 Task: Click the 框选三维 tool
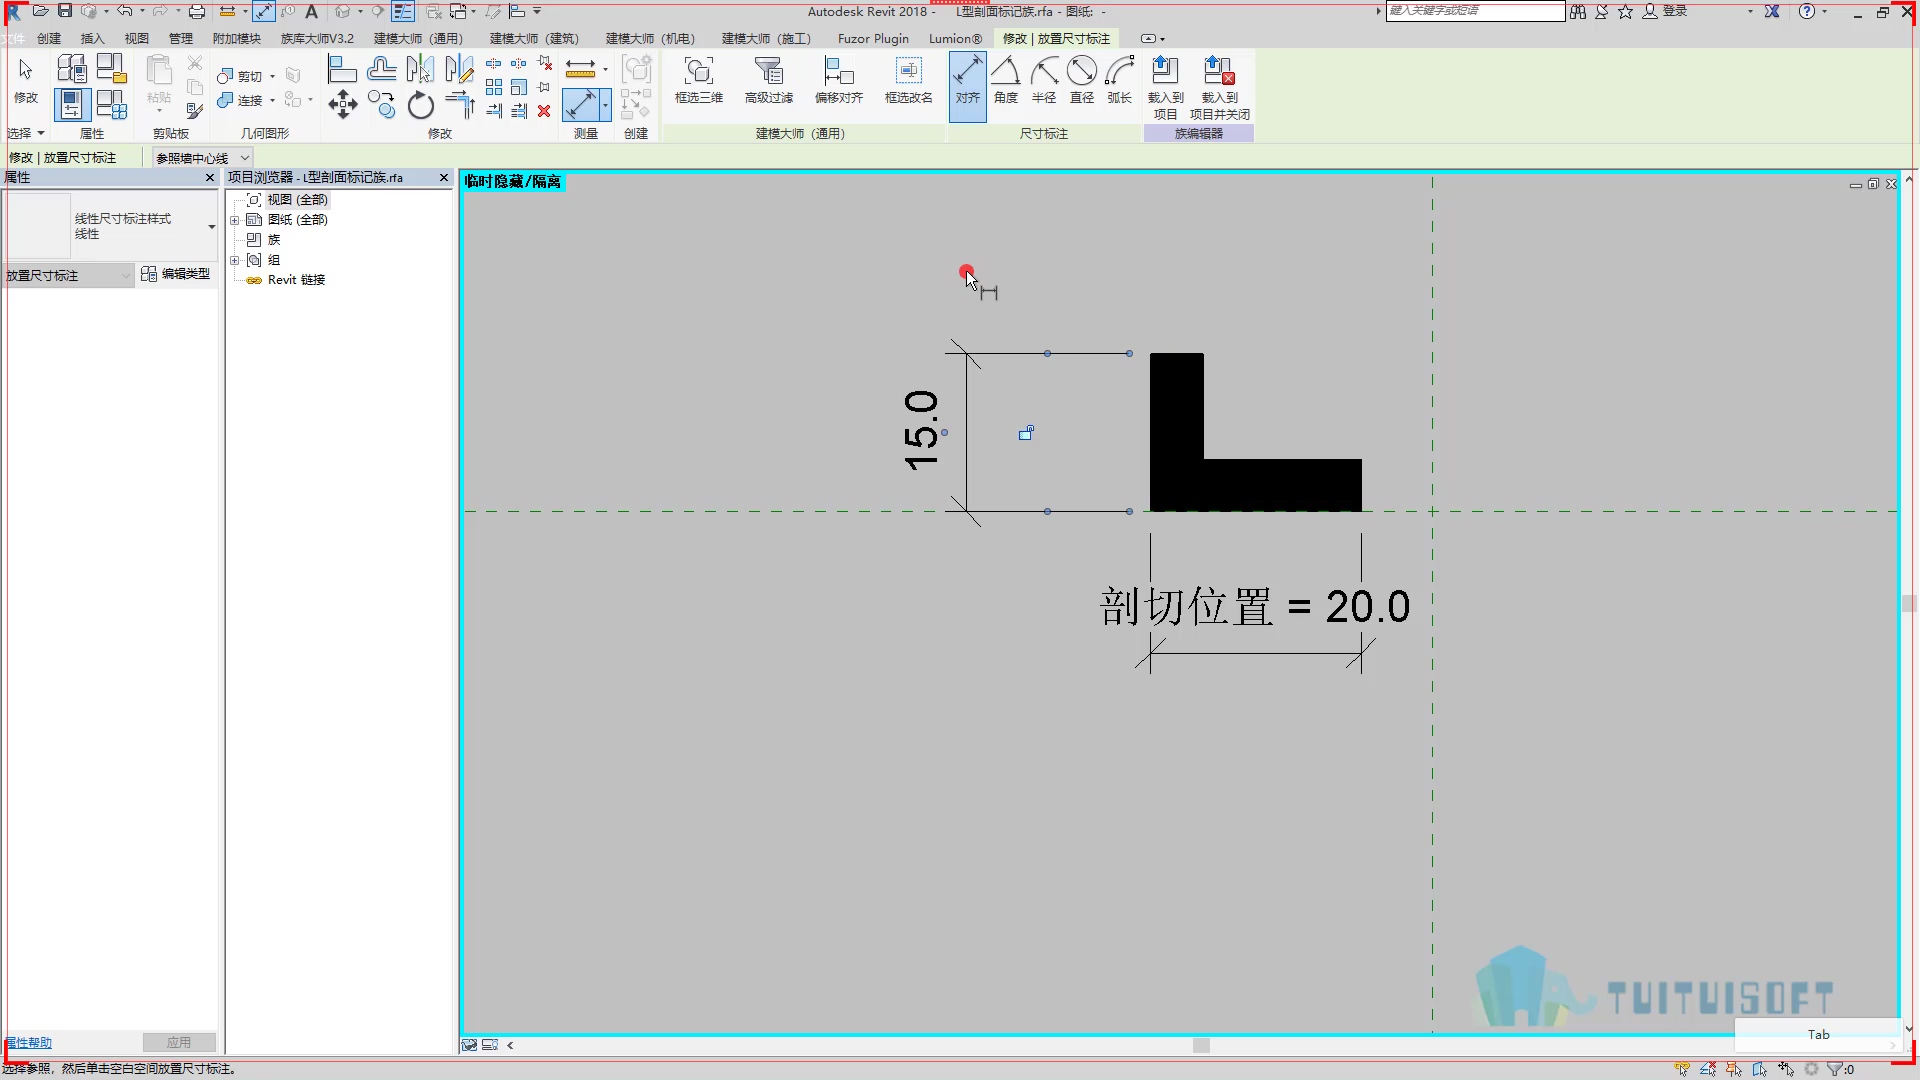(x=699, y=80)
